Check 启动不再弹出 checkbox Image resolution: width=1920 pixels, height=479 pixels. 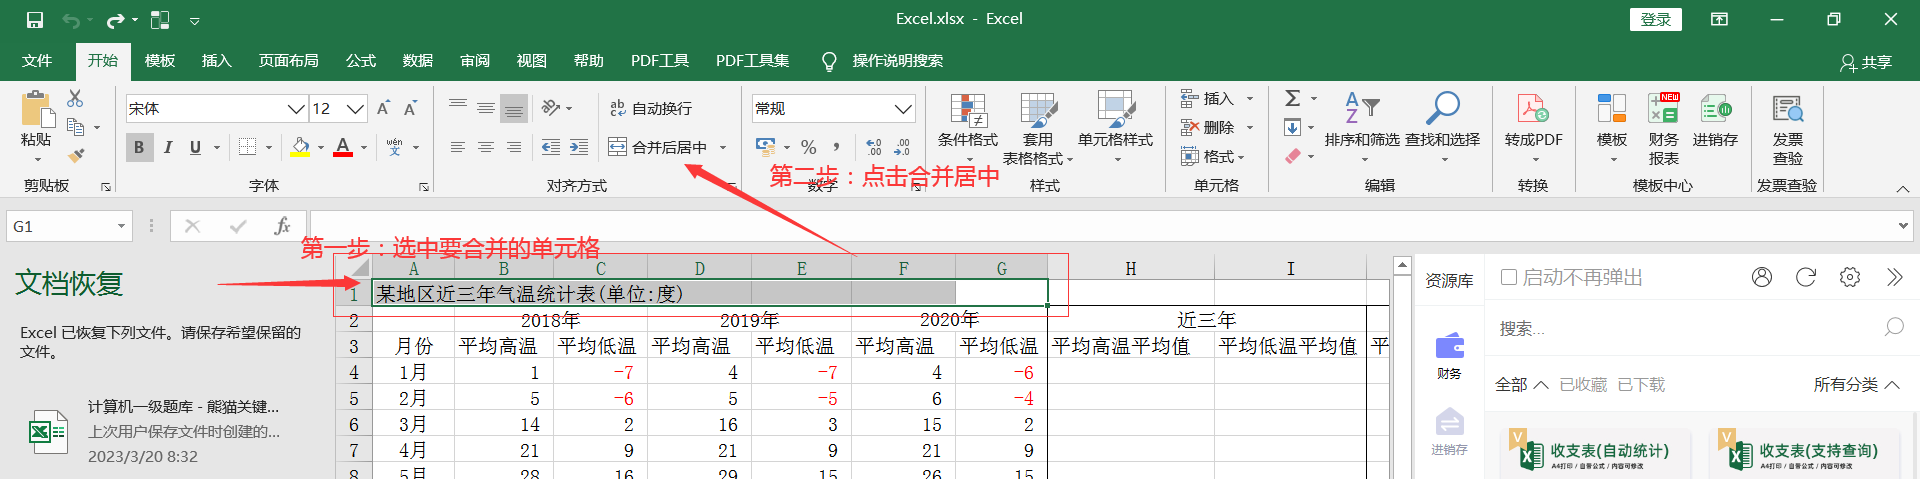tap(1509, 277)
